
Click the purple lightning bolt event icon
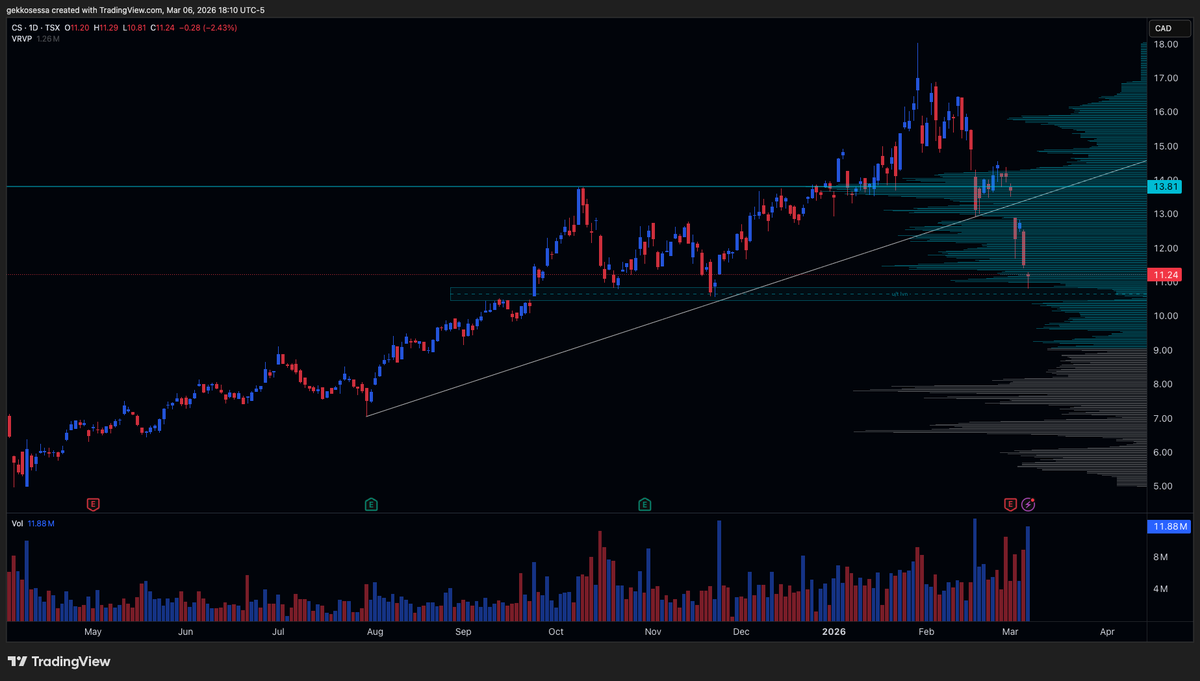click(x=1029, y=504)
